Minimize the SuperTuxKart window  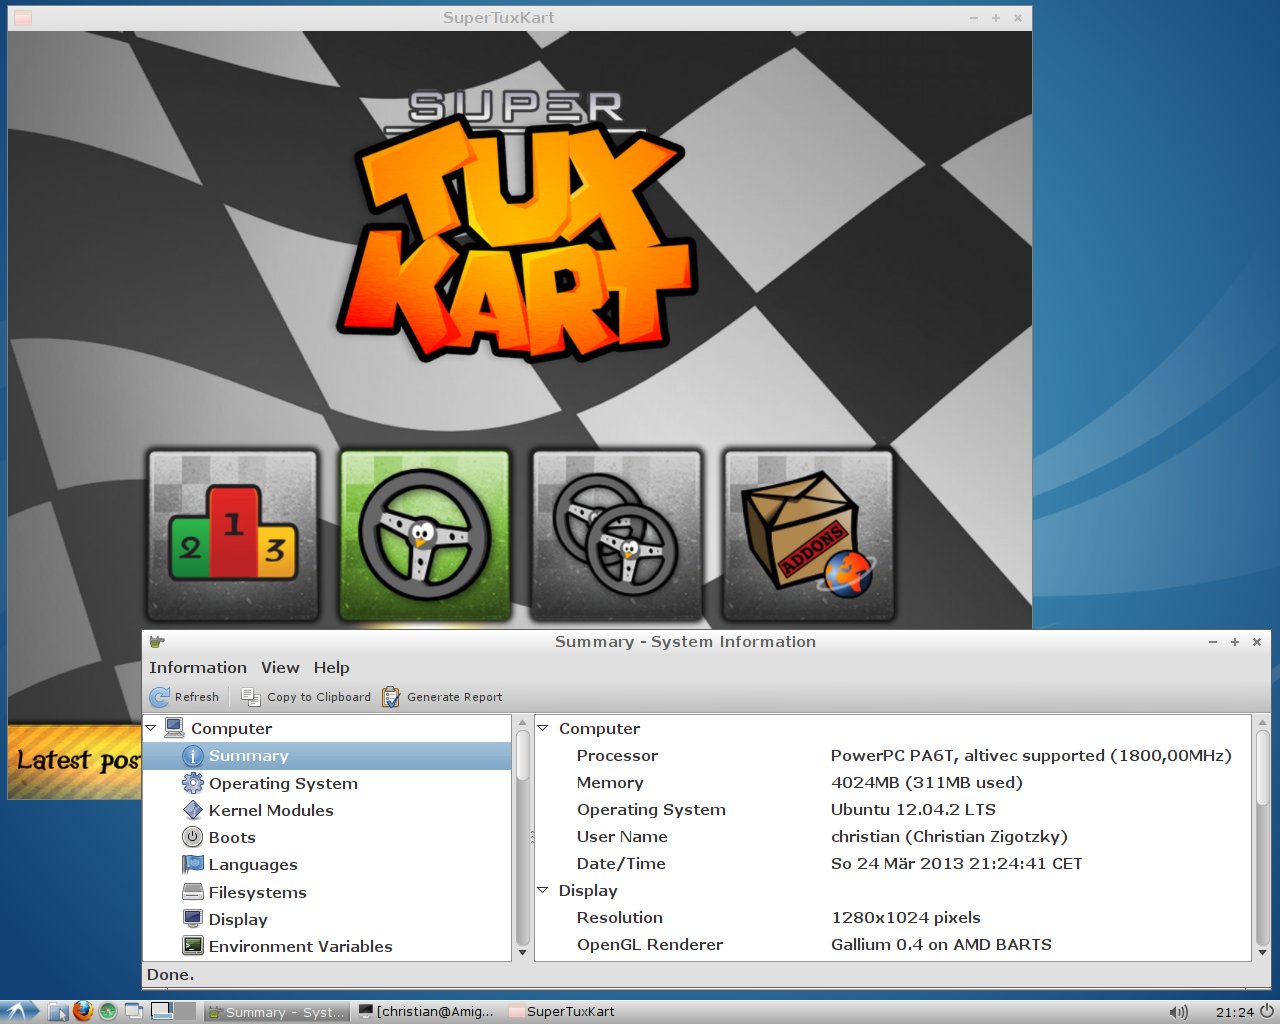pyautogui.click(x=974, y=18)
